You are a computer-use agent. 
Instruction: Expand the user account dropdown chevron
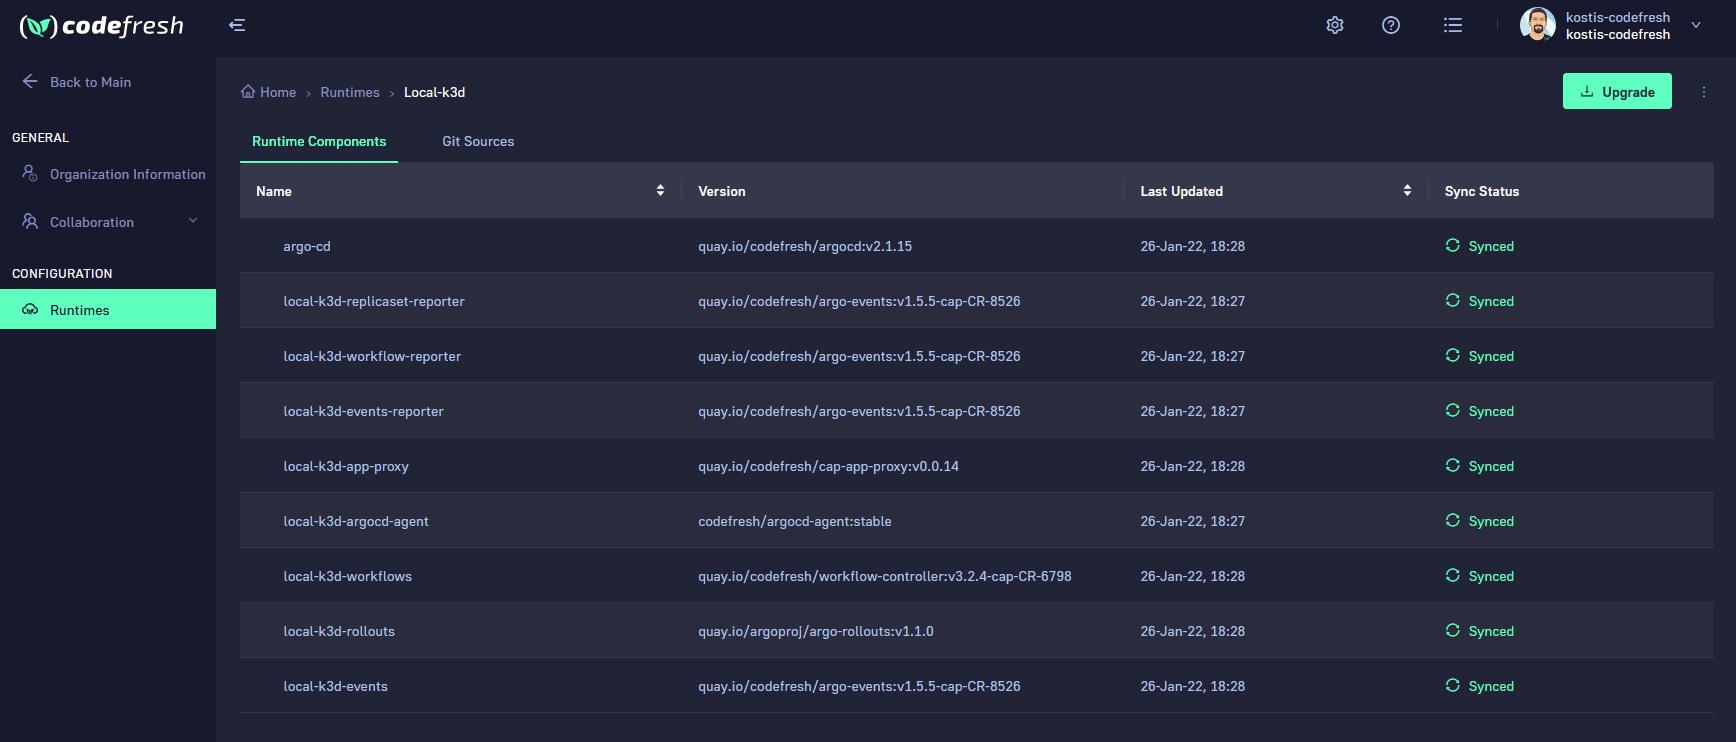[x=1695, y=25]
